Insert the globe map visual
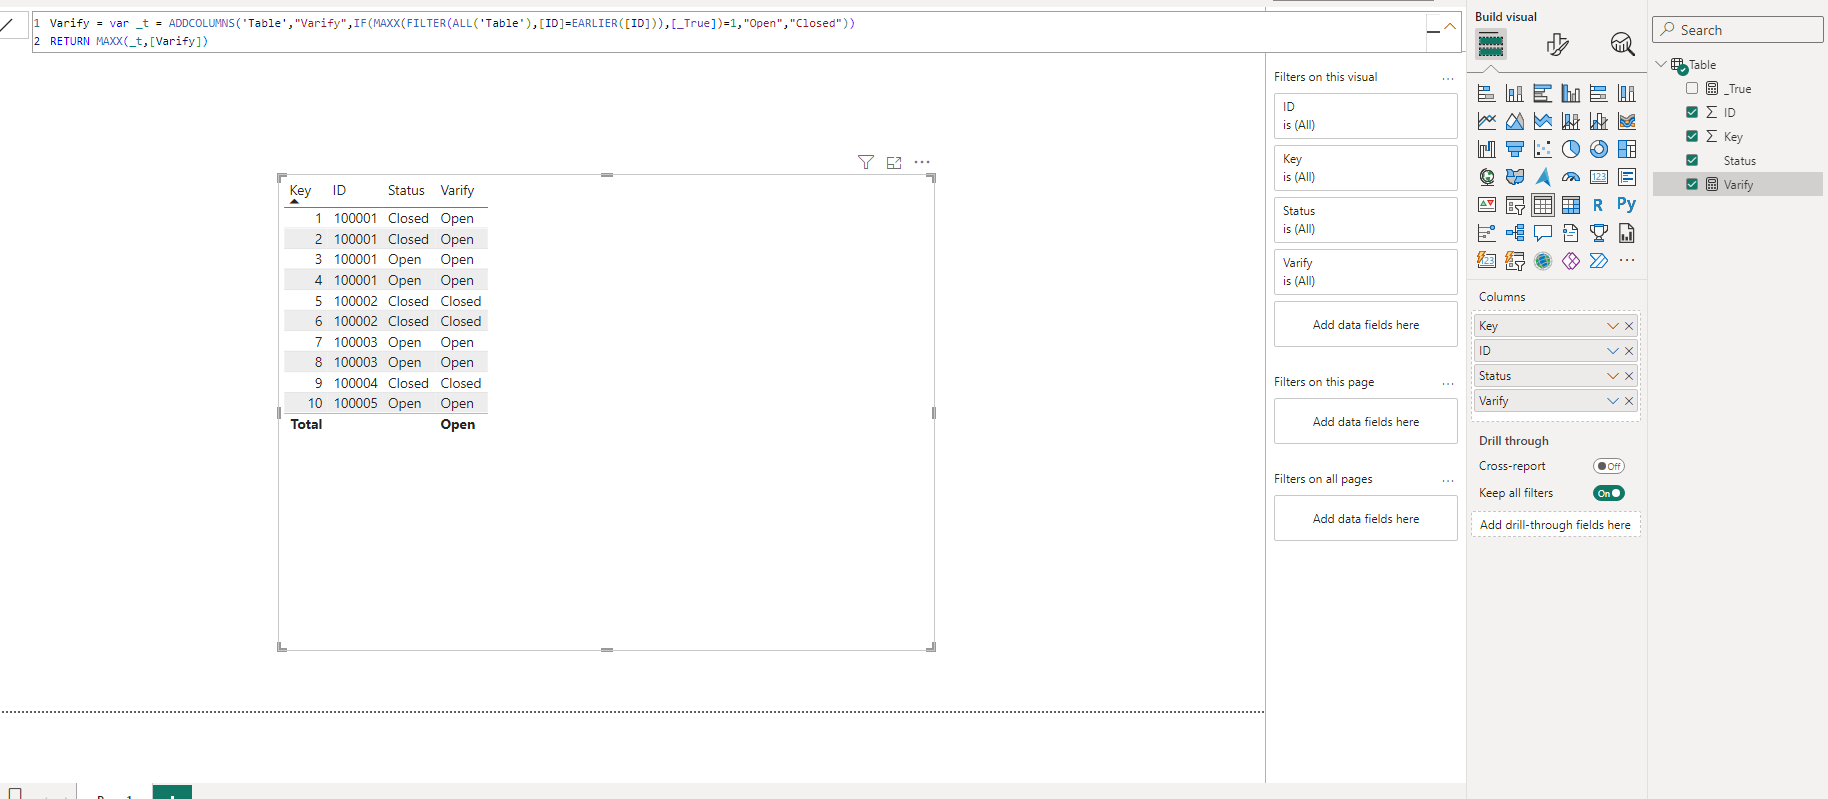 coord(1487,177)
